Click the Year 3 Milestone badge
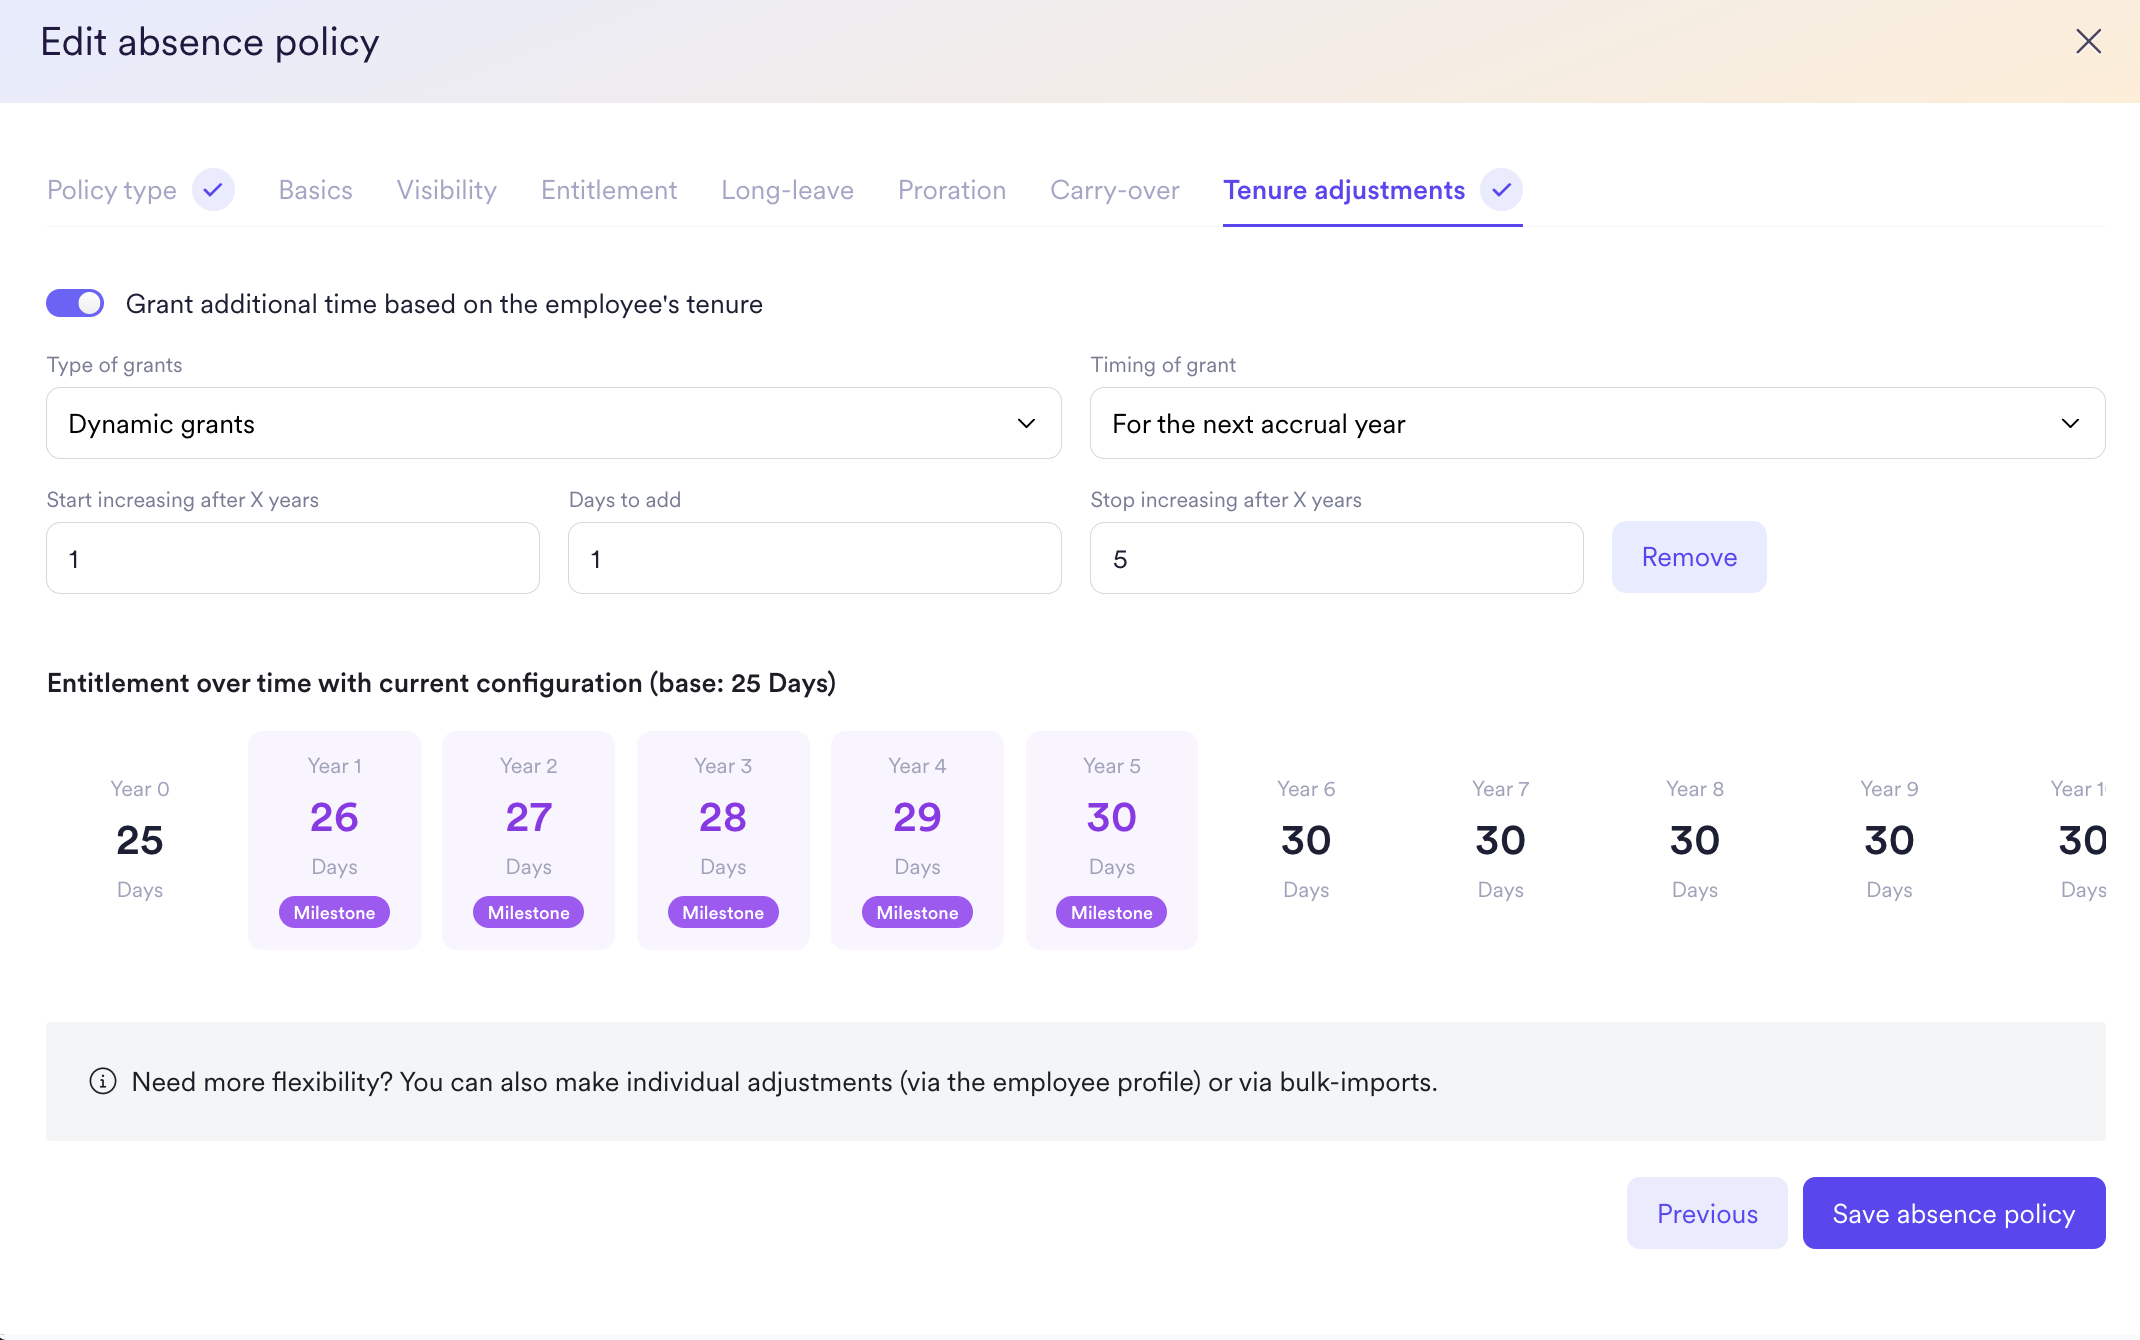This screenshot has width=2140, height=1340. (x=722, y=912)
